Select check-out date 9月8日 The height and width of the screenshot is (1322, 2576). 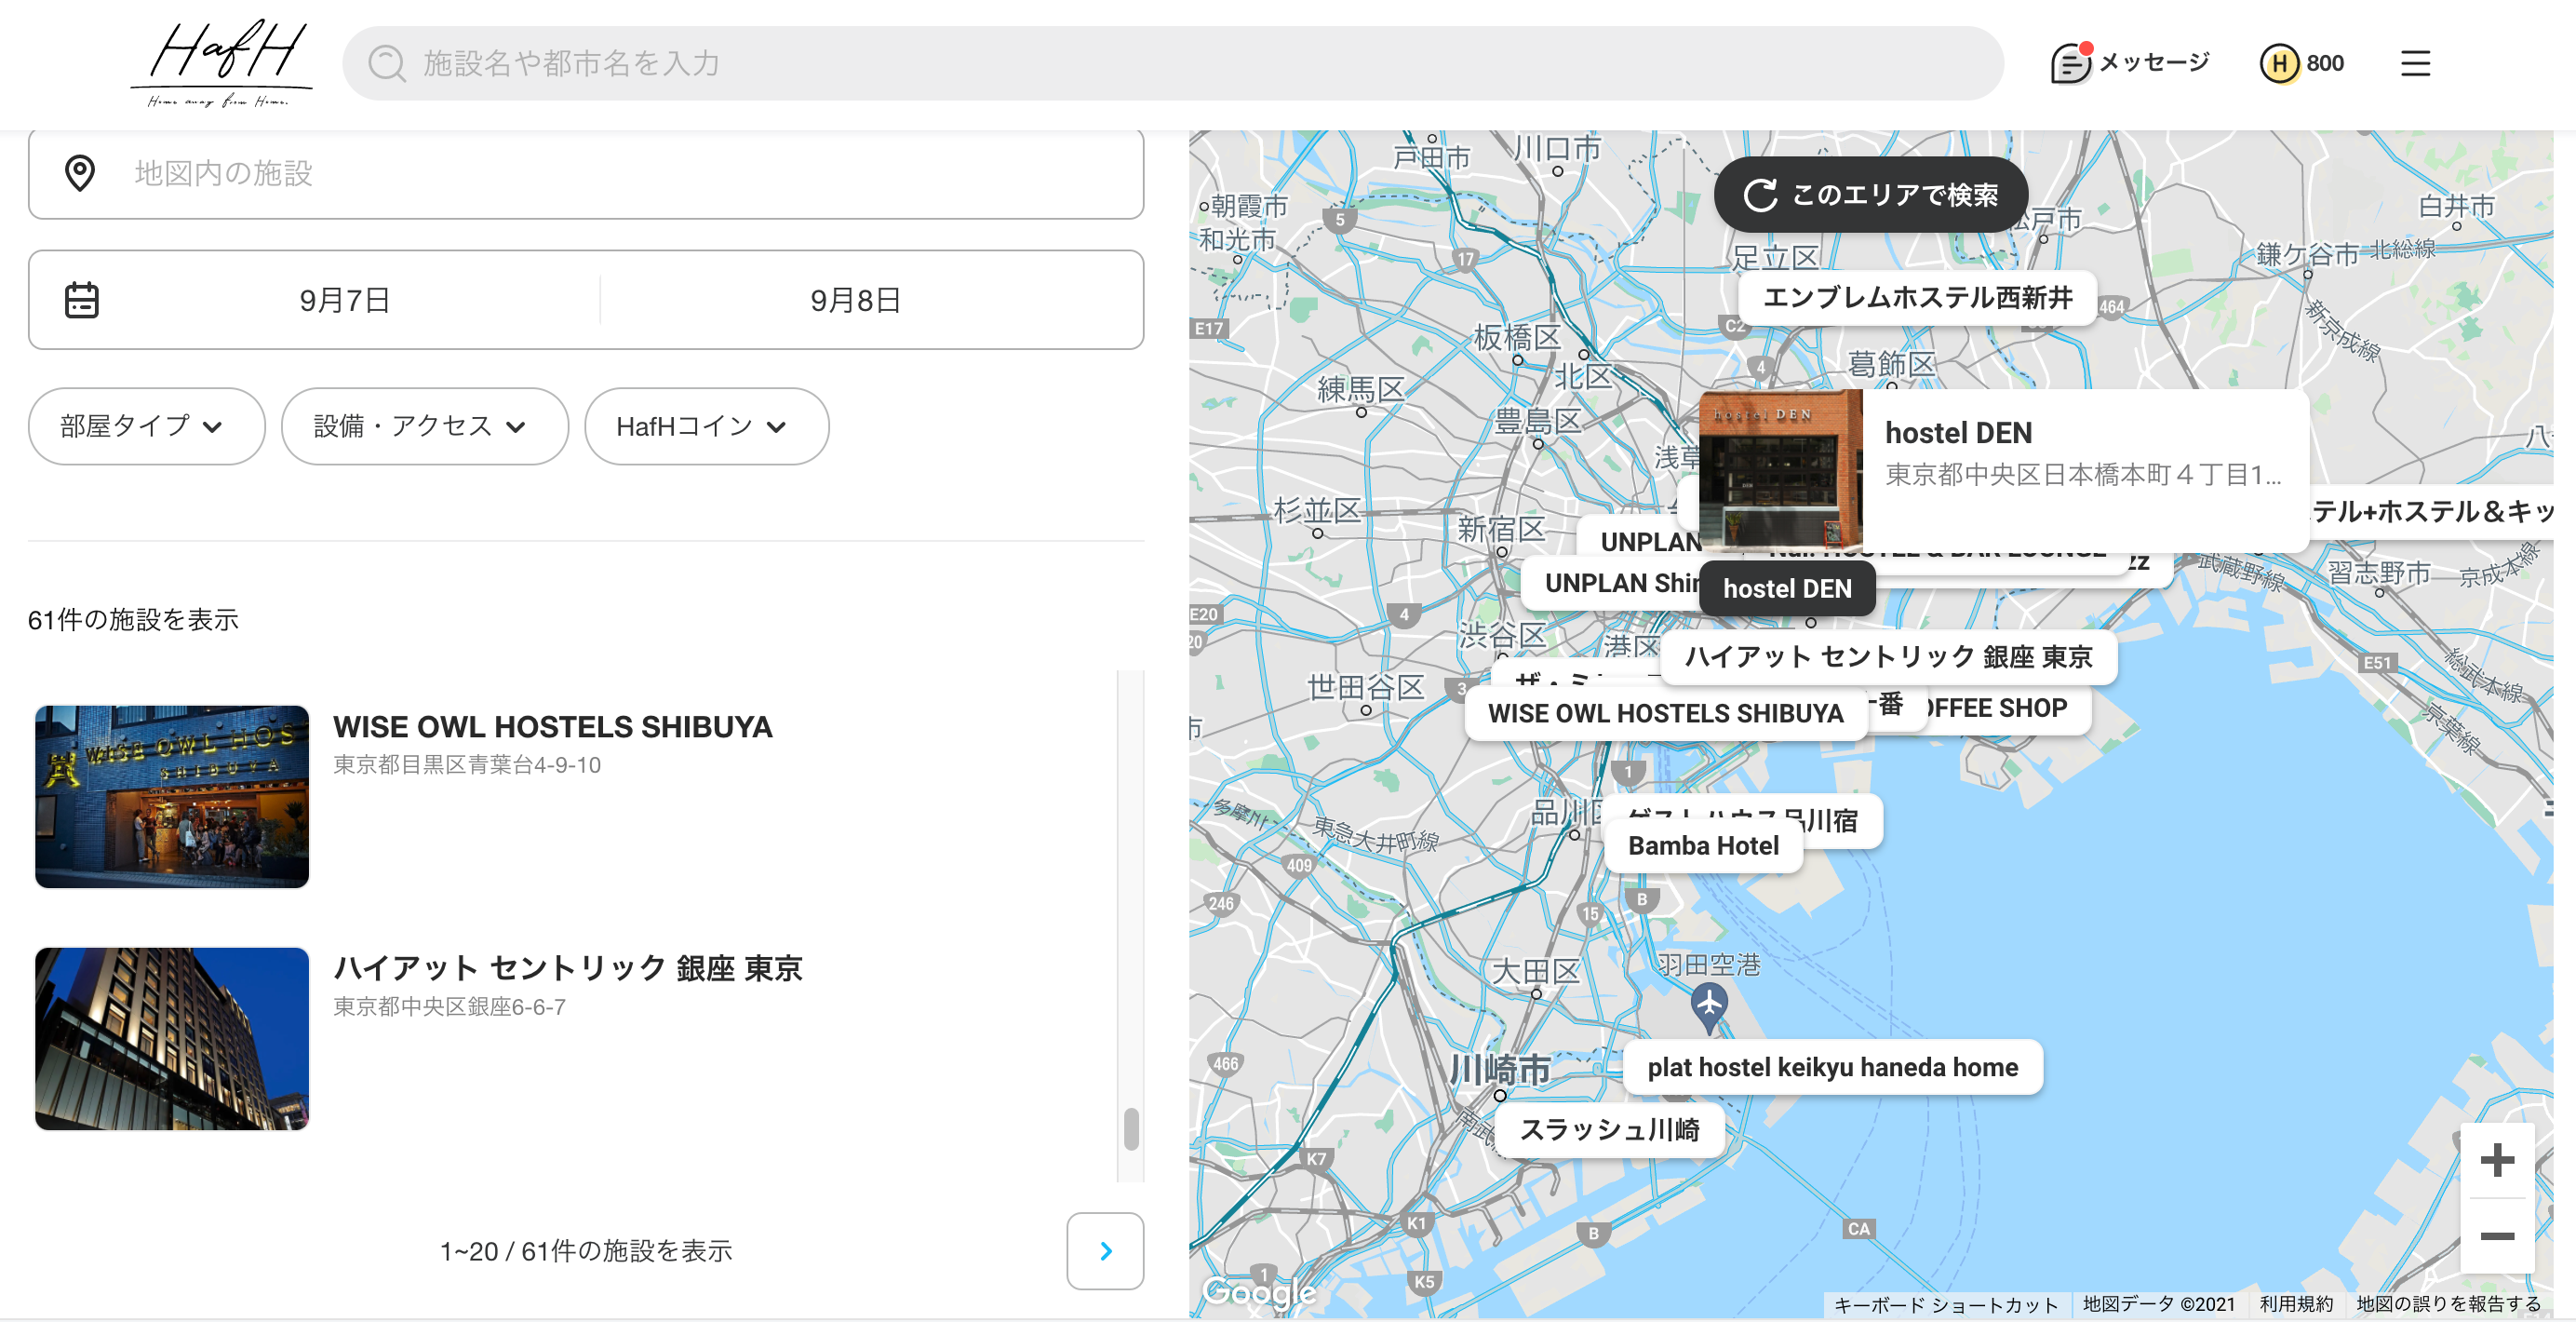pyautogui.click(x=856, y=300)
